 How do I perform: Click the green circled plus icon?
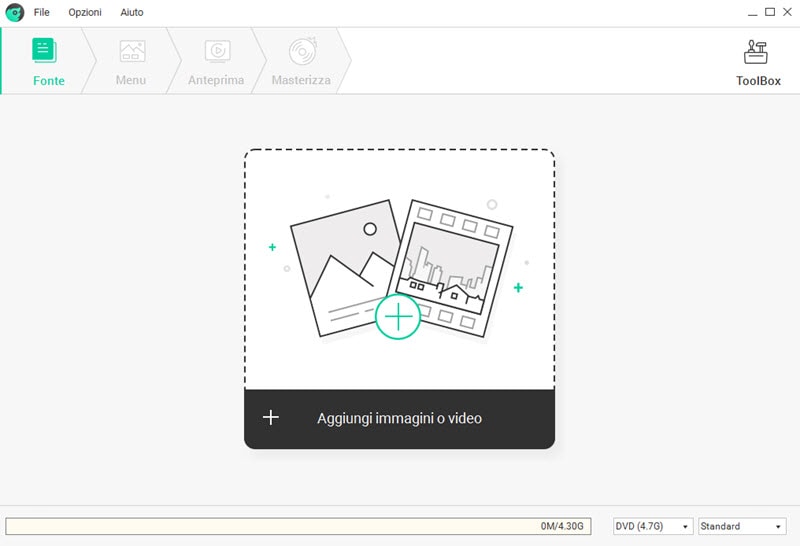398,317
